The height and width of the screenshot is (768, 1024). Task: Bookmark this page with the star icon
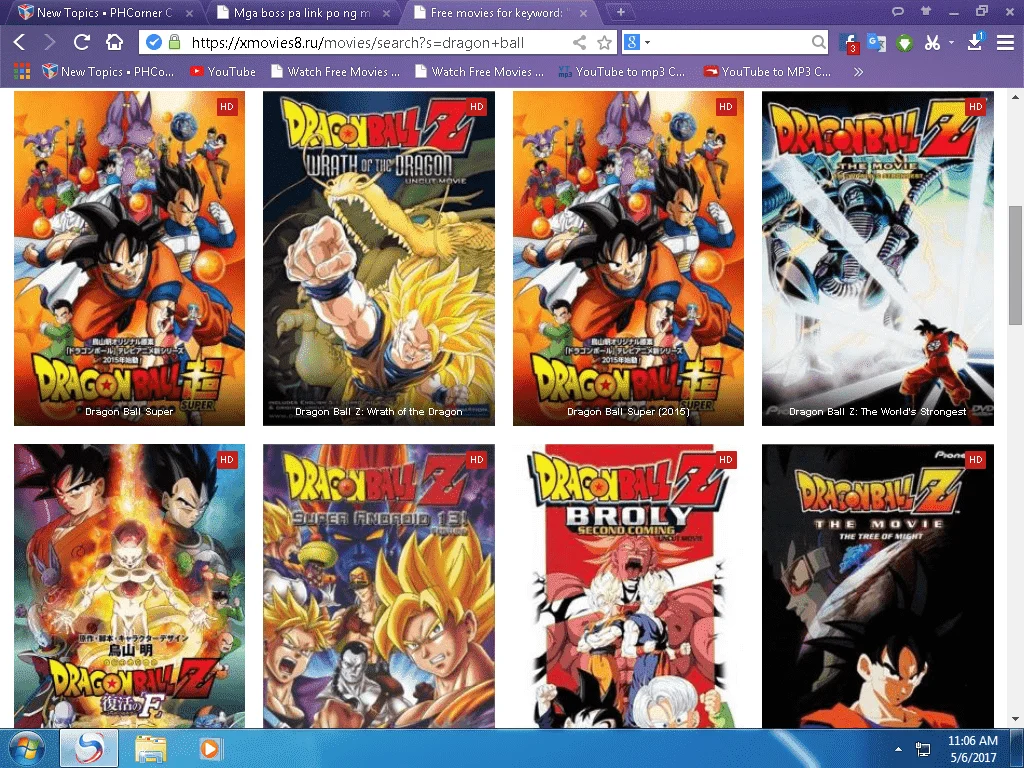(605, 43)
